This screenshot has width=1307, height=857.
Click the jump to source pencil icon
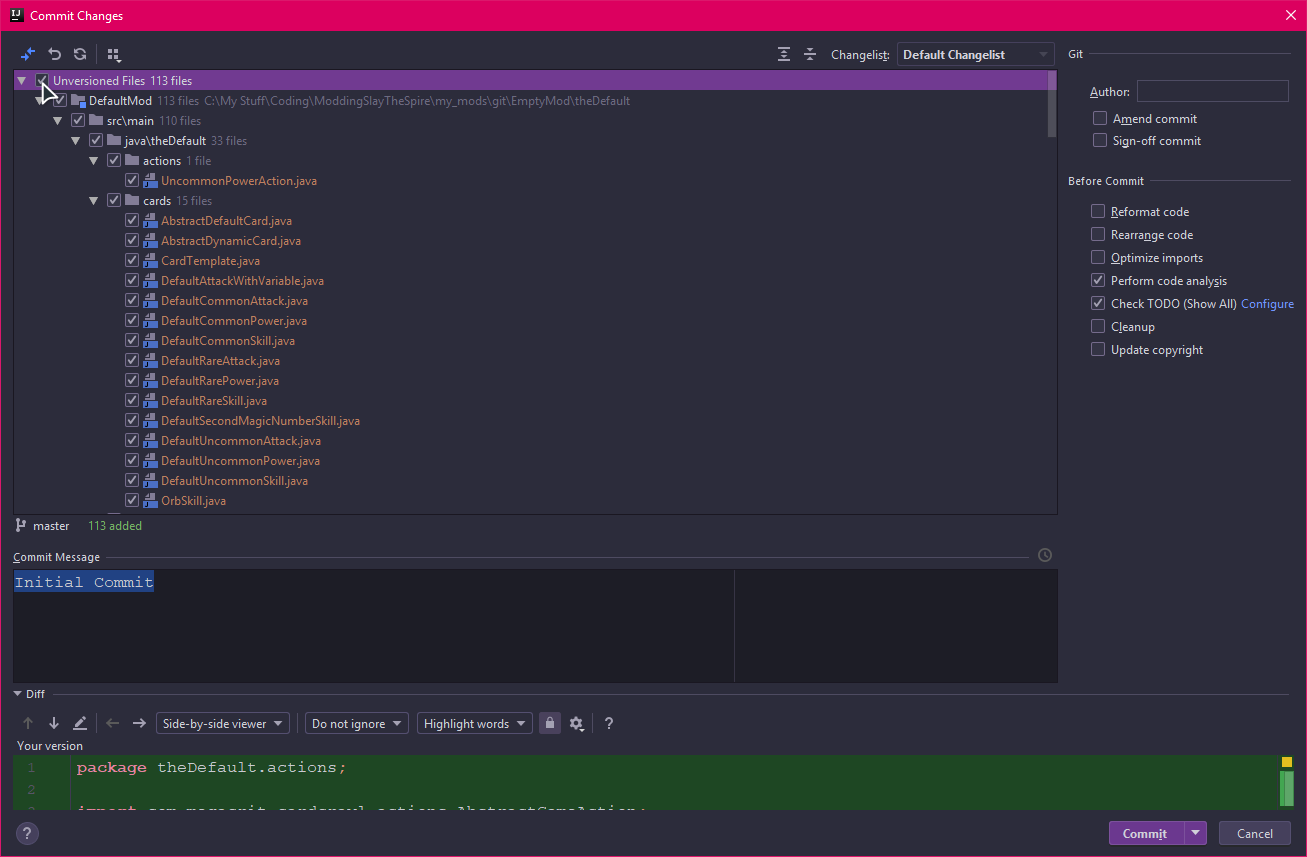pyautogui.click(x=80, y=723)
